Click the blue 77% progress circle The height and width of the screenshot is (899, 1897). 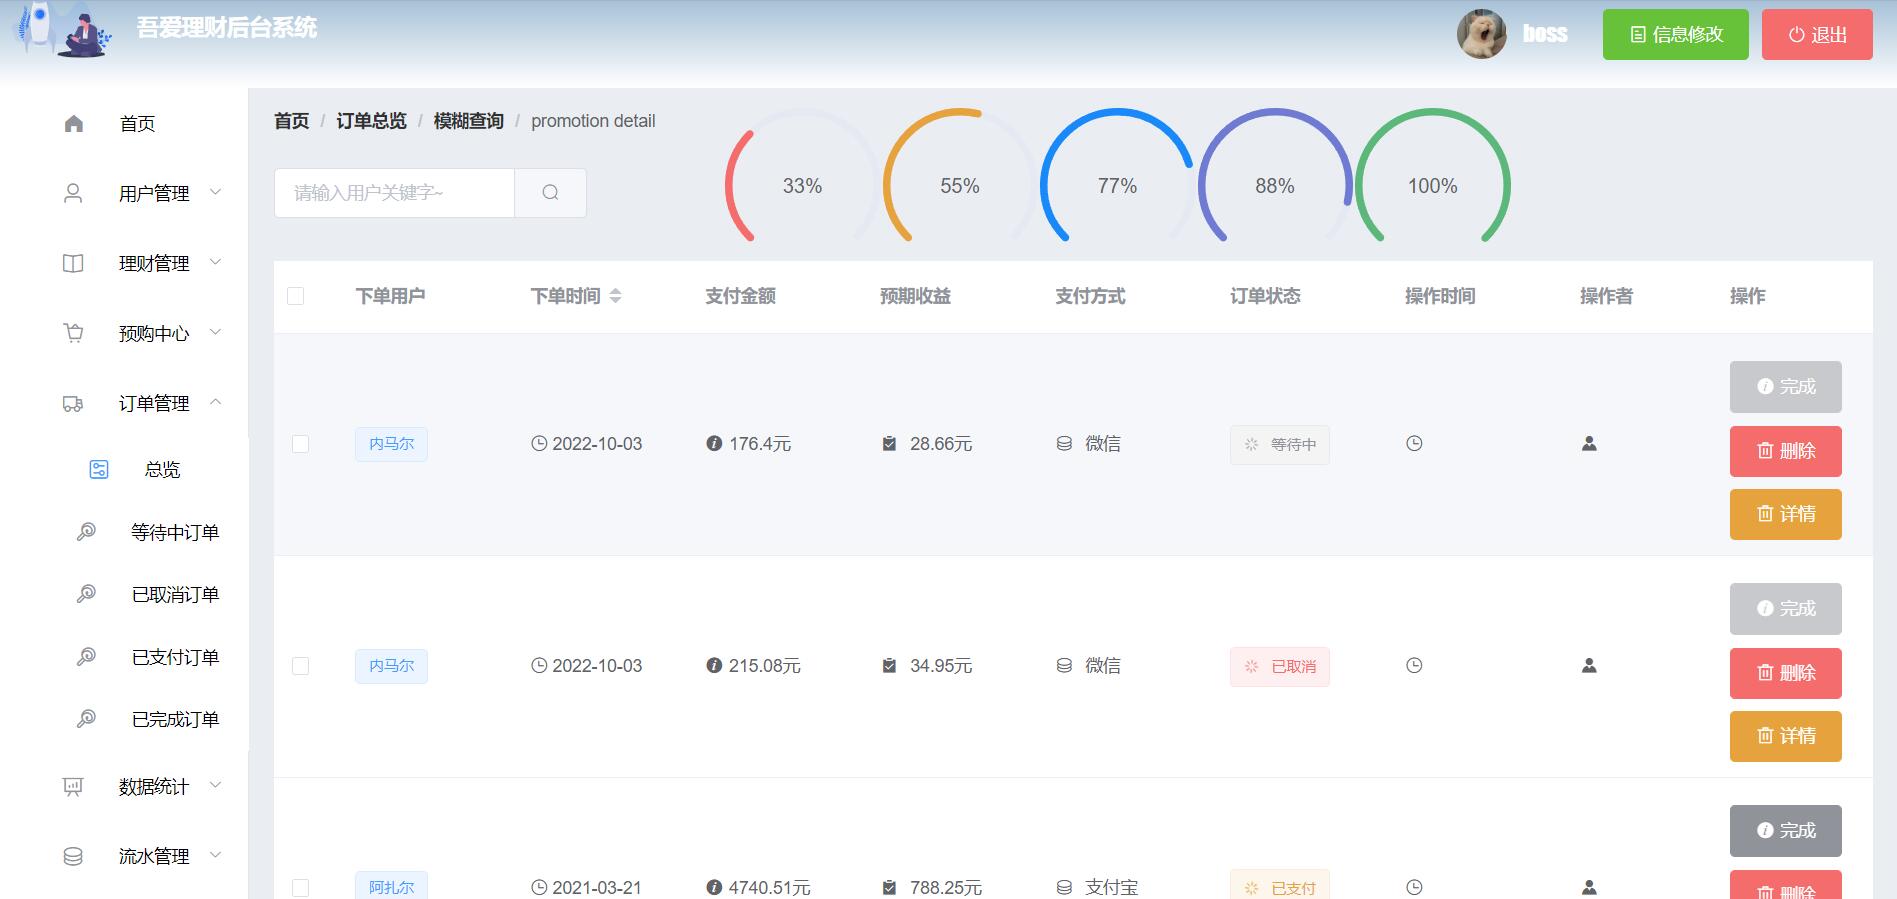tap(1117, 186)
